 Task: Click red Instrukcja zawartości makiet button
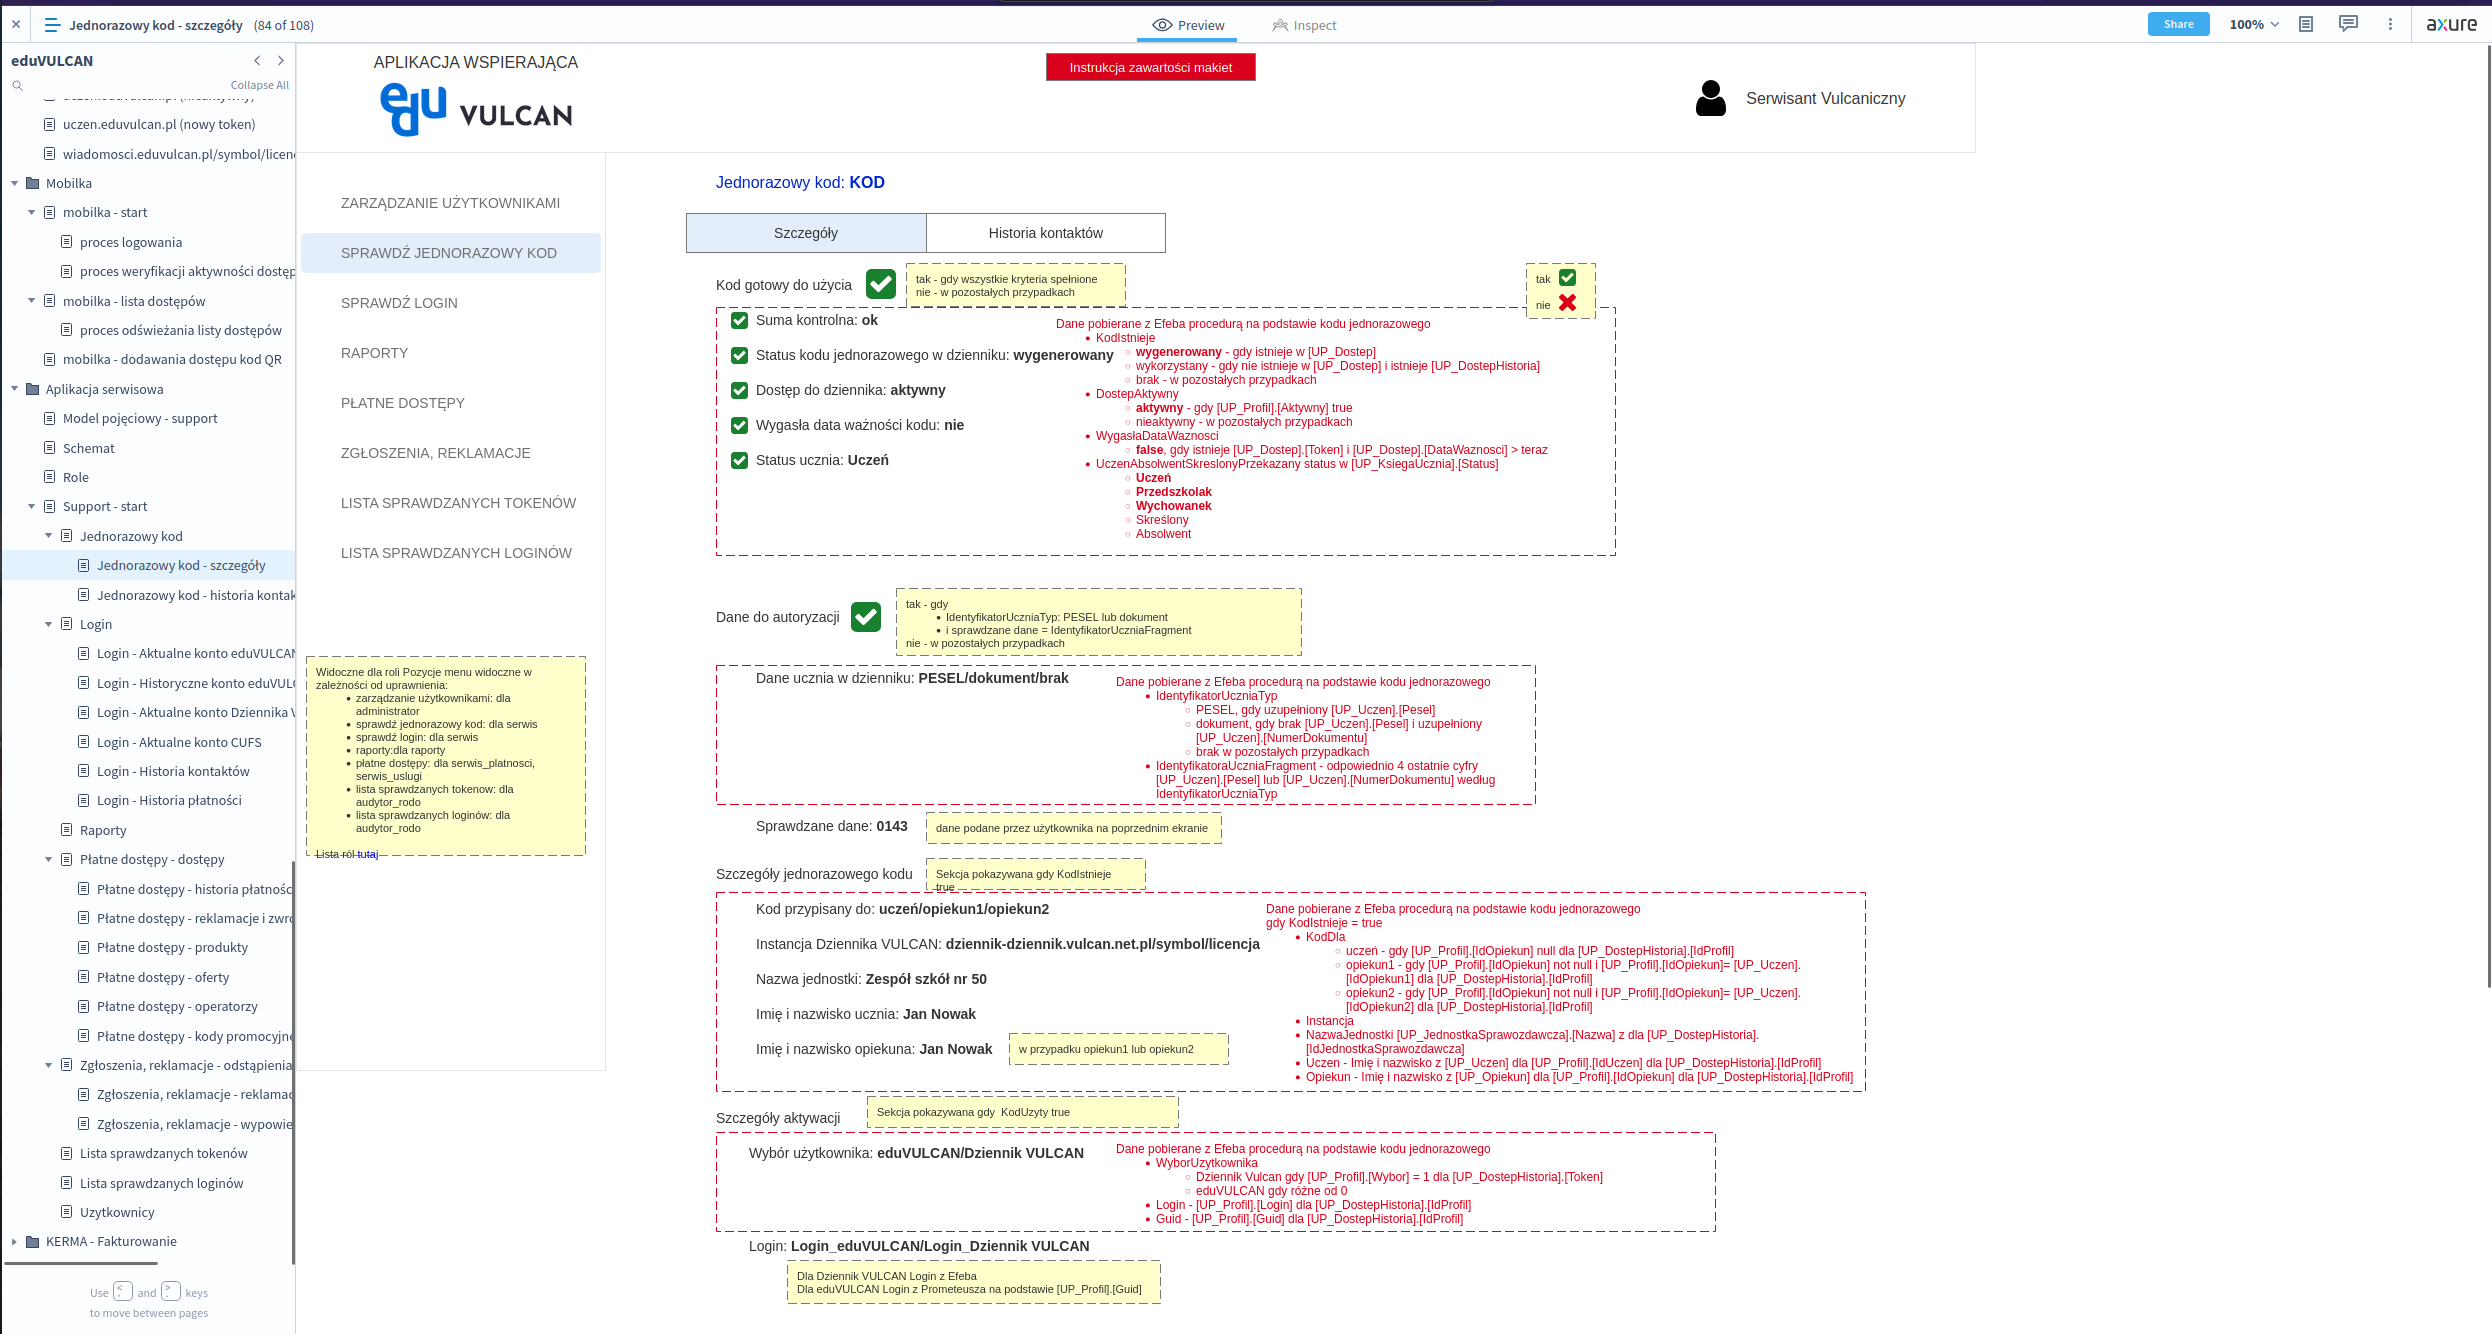click(x=1150, y=68)
